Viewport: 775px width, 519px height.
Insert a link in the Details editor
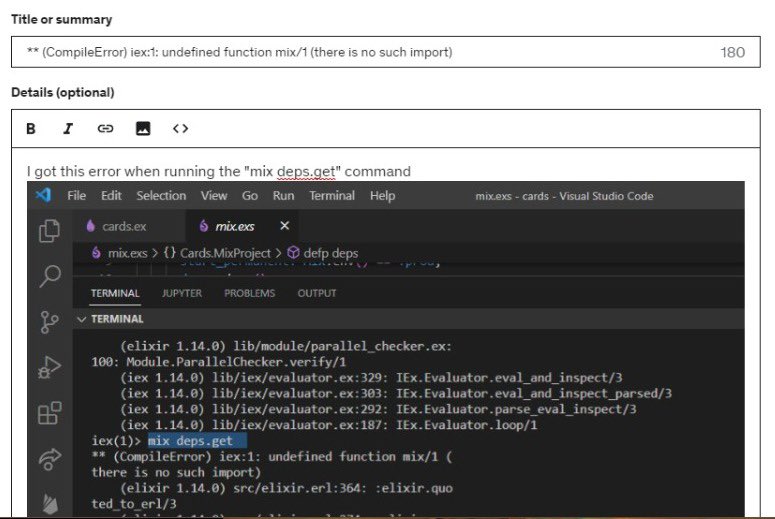[105, 129]
